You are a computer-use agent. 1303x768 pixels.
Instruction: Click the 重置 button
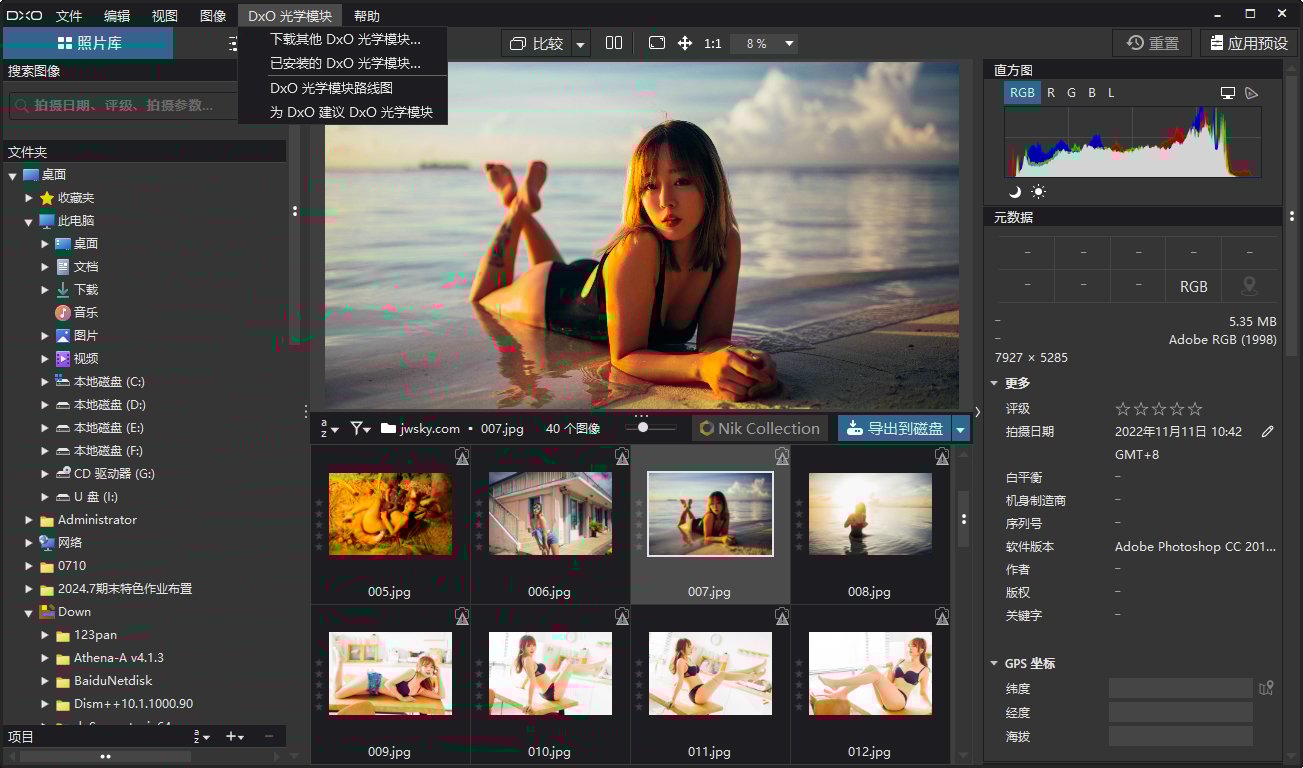coord(1151,43)
